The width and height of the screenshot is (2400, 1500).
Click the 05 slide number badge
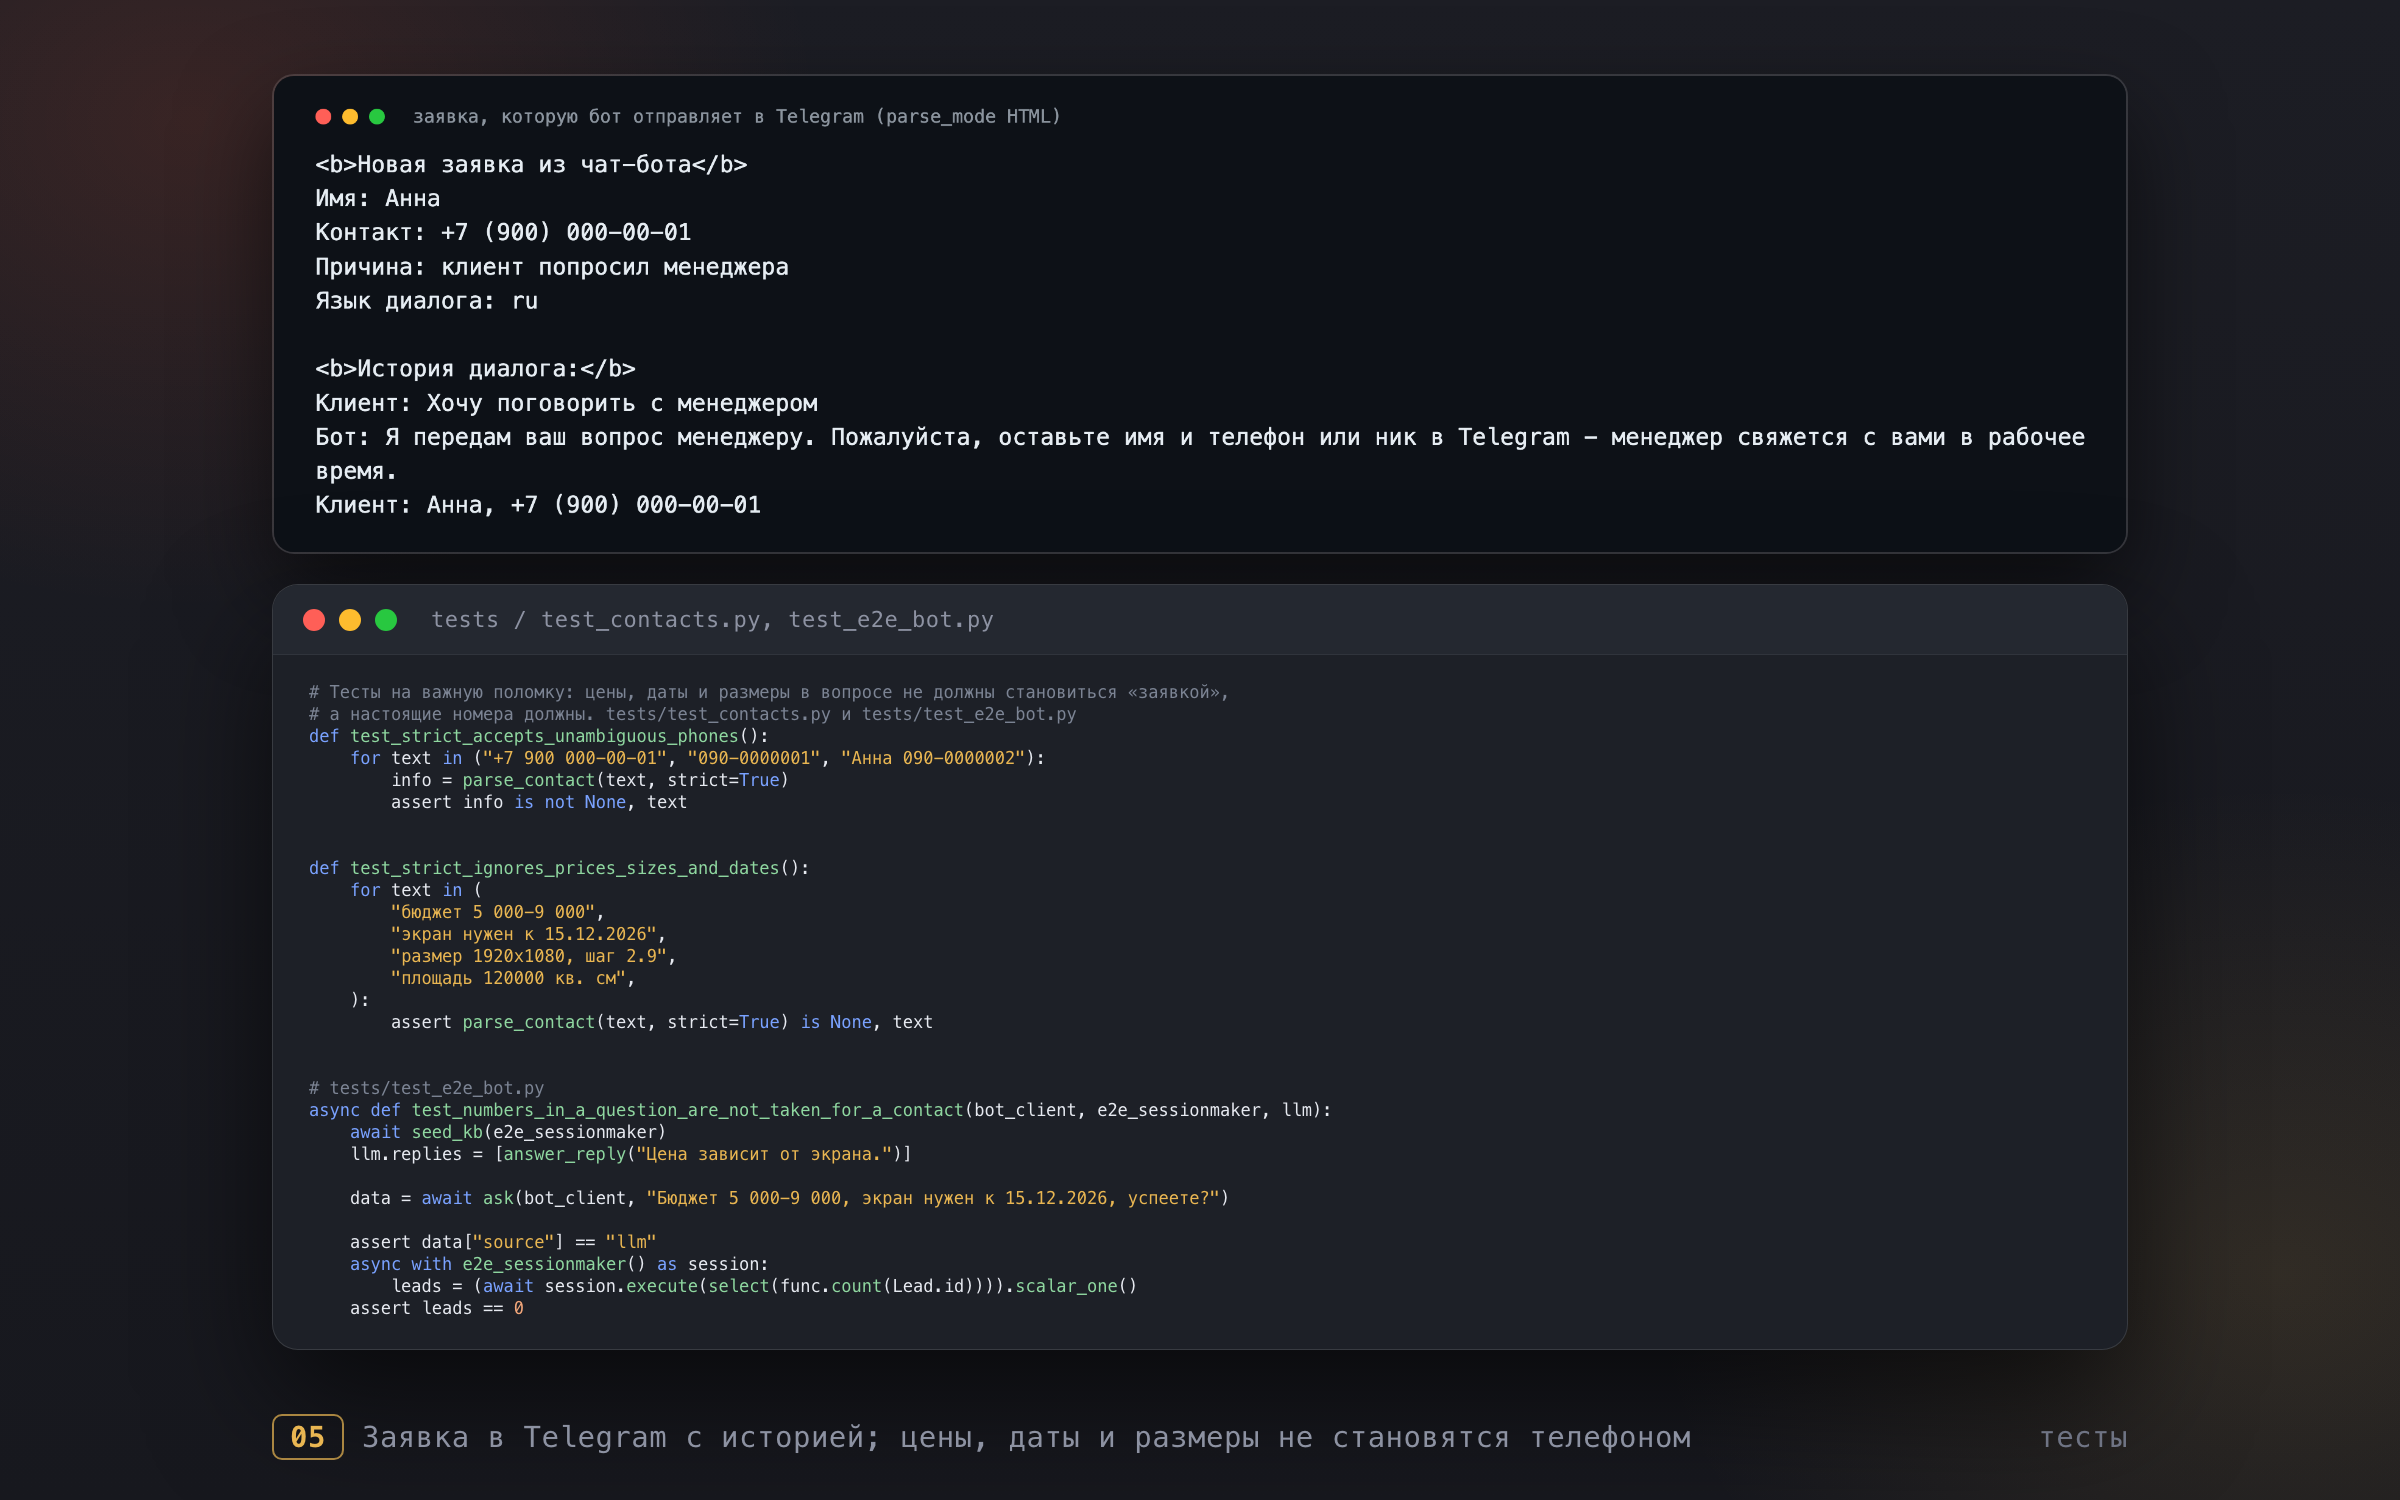pos(308,1437)
